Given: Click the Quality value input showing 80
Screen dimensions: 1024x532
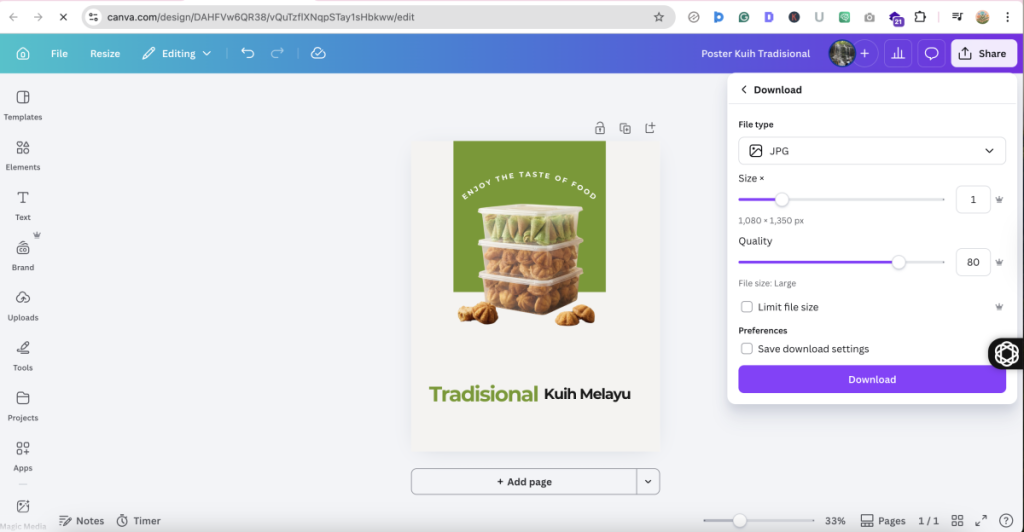Looking at the screenshot, I should point(973,262).
